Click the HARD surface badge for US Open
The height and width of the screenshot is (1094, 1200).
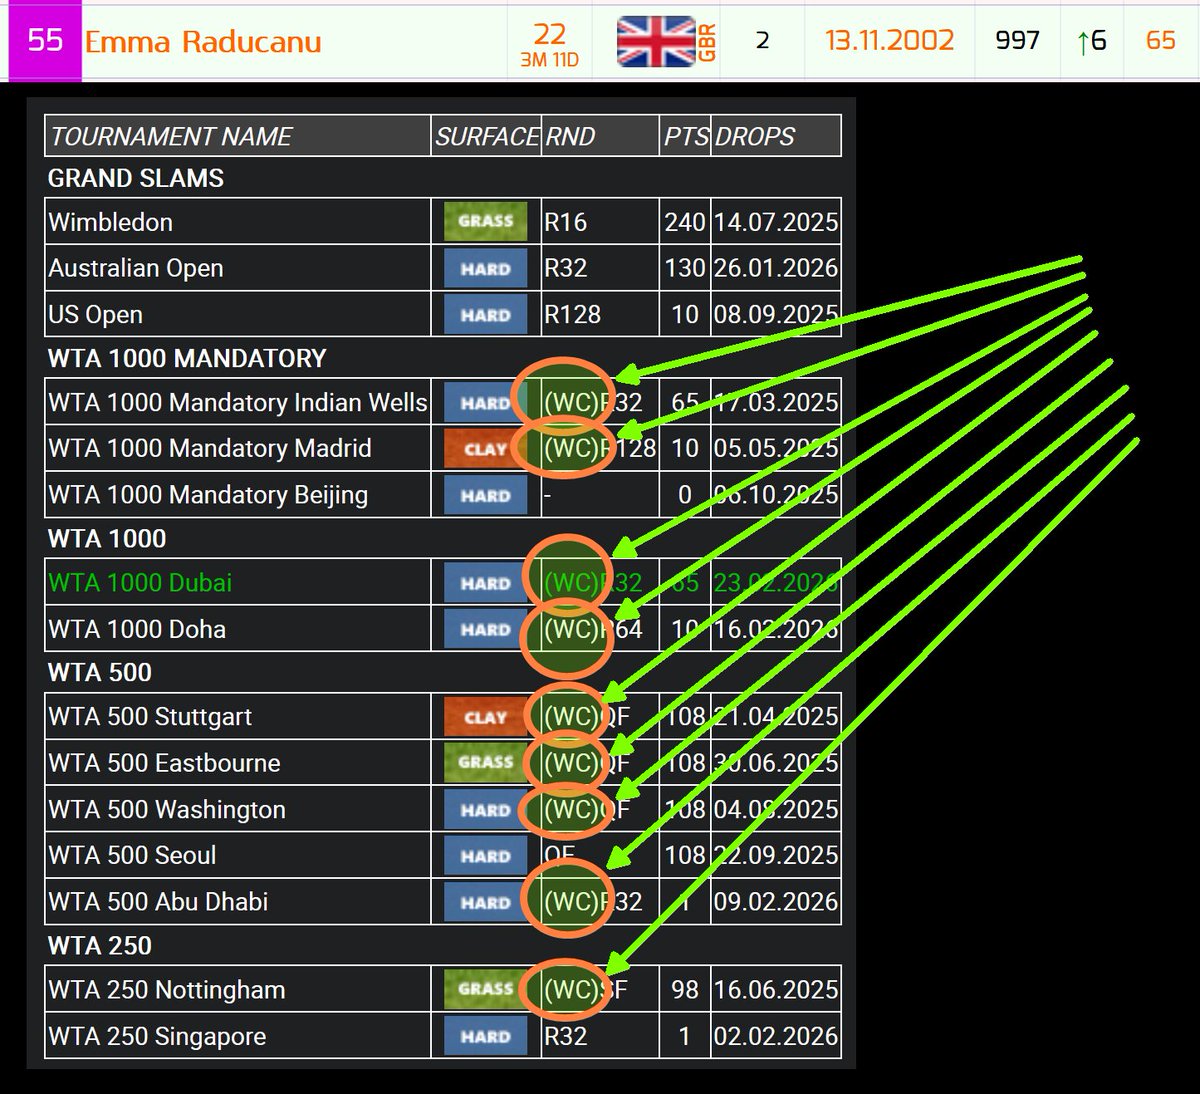pos(485,314)
